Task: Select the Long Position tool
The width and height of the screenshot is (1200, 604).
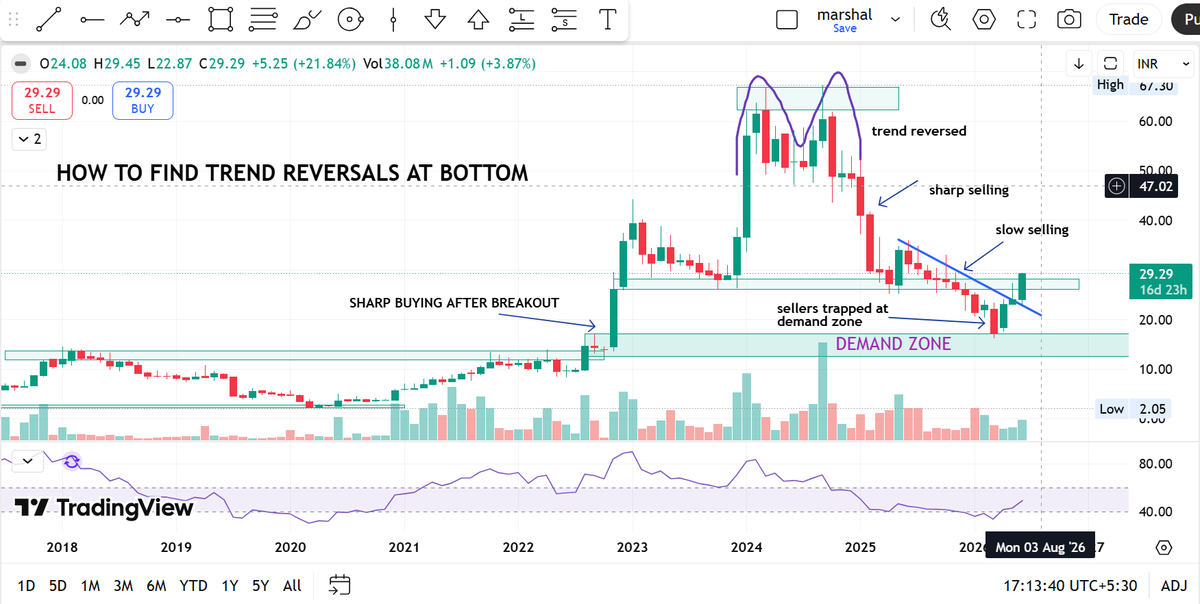Action: pyautogui.click(x=521, y=19)
